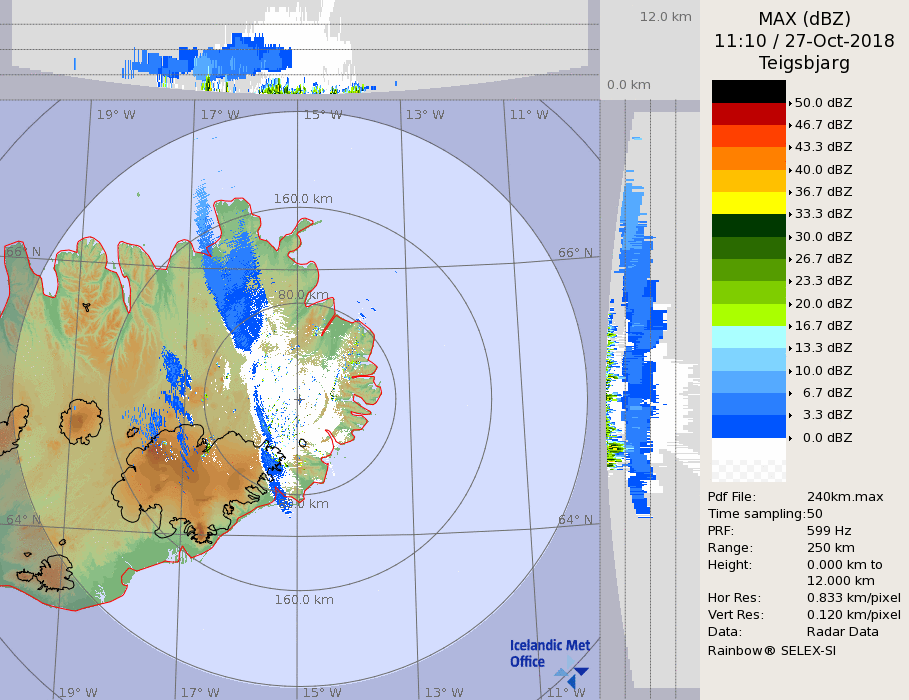The height and width of the screenshot is (700, 909).
Task: Choose the dark green 30.0 dBZ swatch
Action: point(748,225)
